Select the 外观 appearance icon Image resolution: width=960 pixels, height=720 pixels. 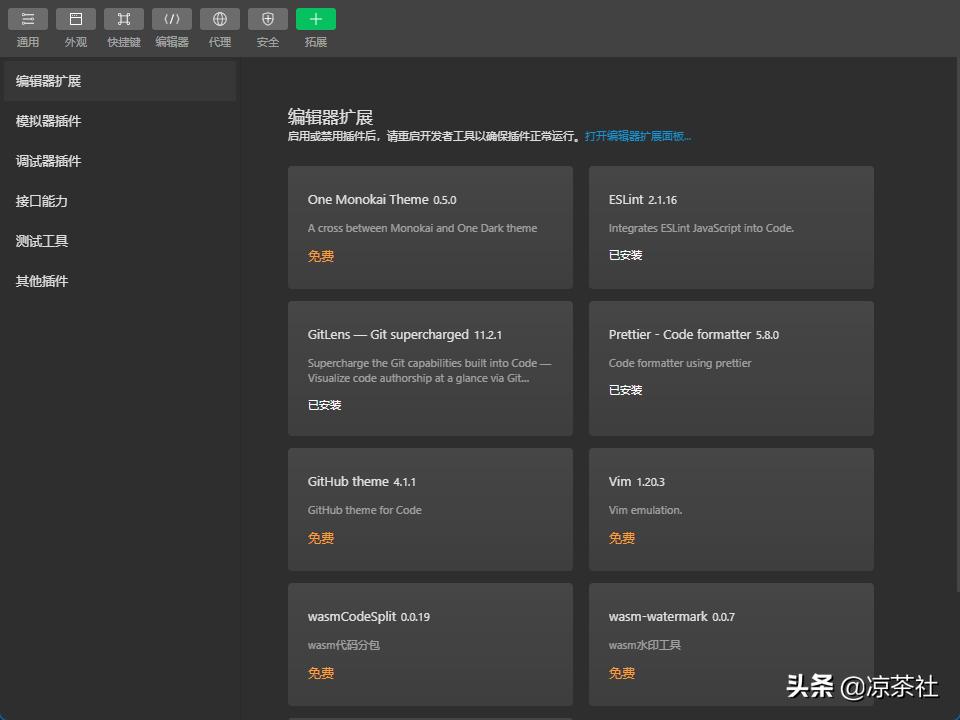(x=76, y=19)
